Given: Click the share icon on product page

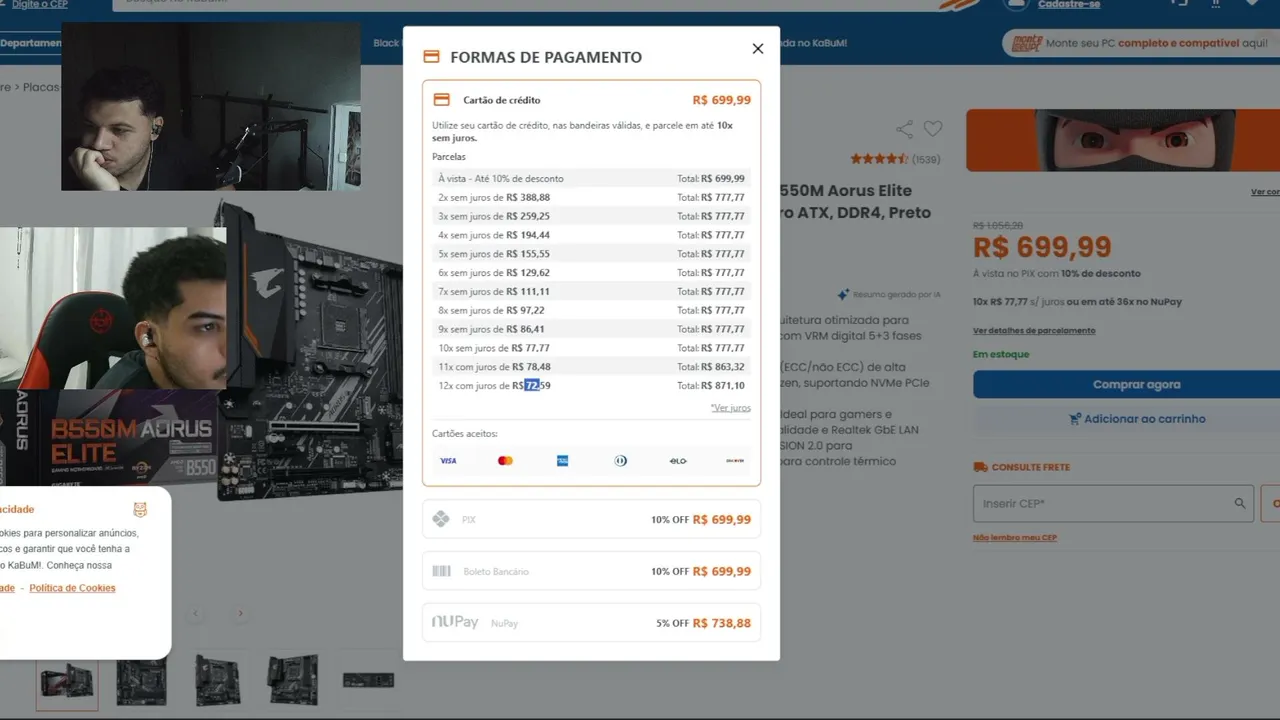Looking at the screenshot, I should (x=904, y=129).
